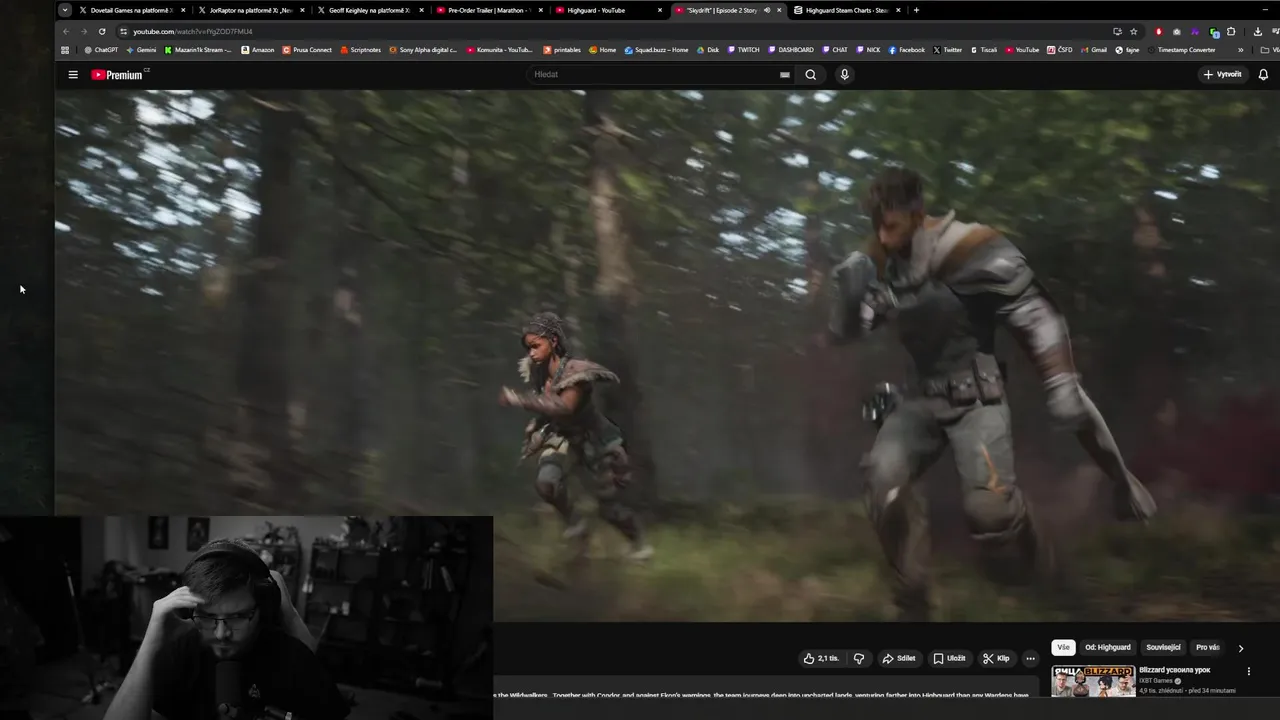The width and height of the screenshot is (1280, 720).
Task: Open the ChatGPT bookmark
Action: tap(101, 50)
